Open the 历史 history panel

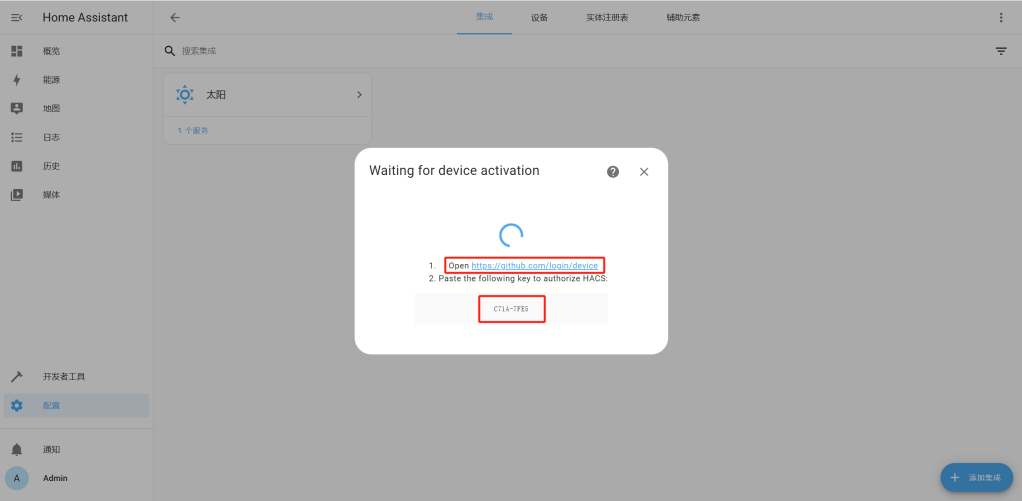pos(51,166)
